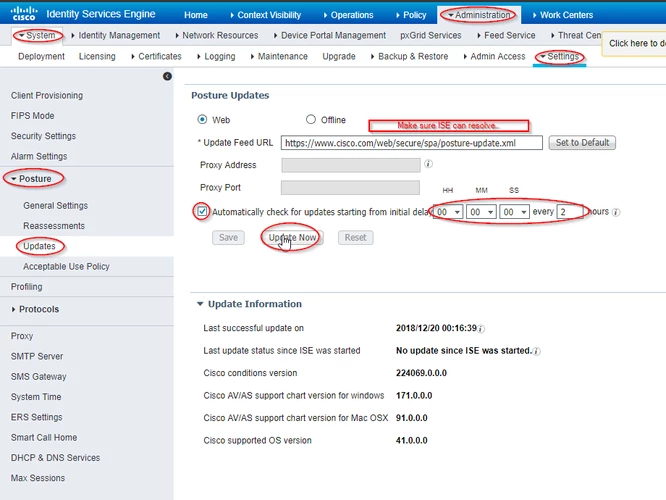
Task: Open Acceptable Use Policy
Action: [x=66, y=266]
